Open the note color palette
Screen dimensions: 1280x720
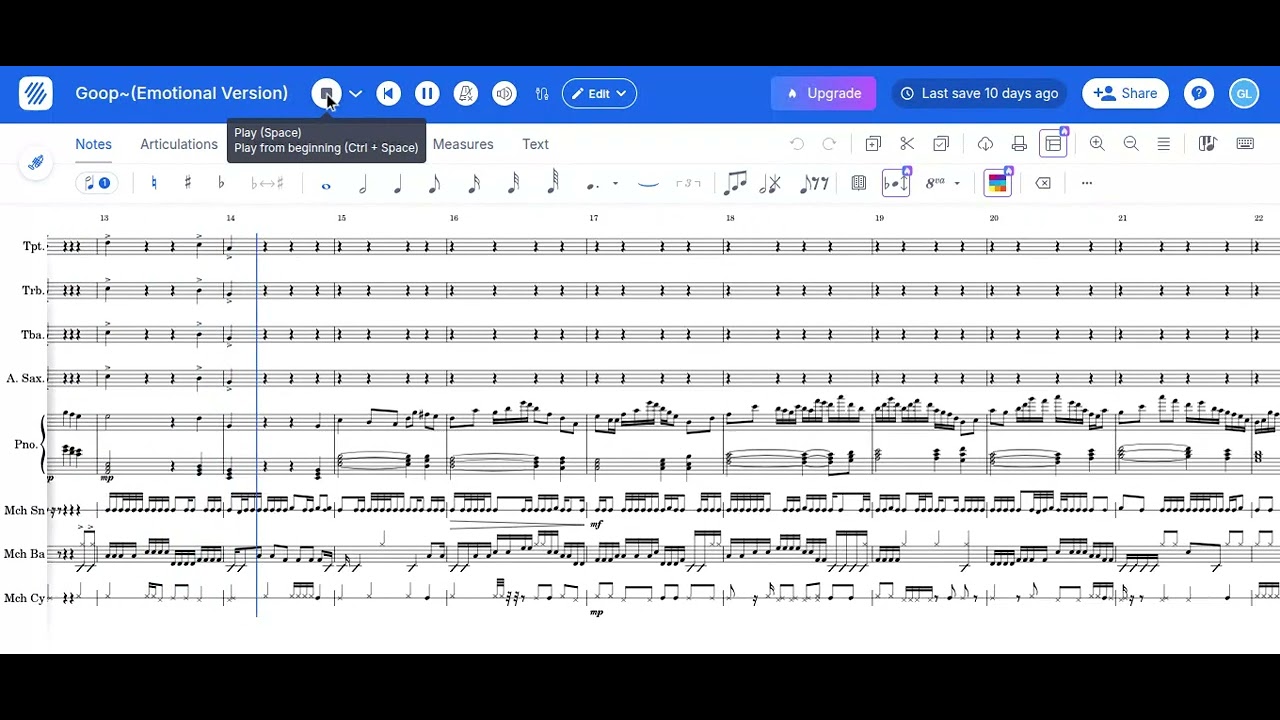click(997, 183)
